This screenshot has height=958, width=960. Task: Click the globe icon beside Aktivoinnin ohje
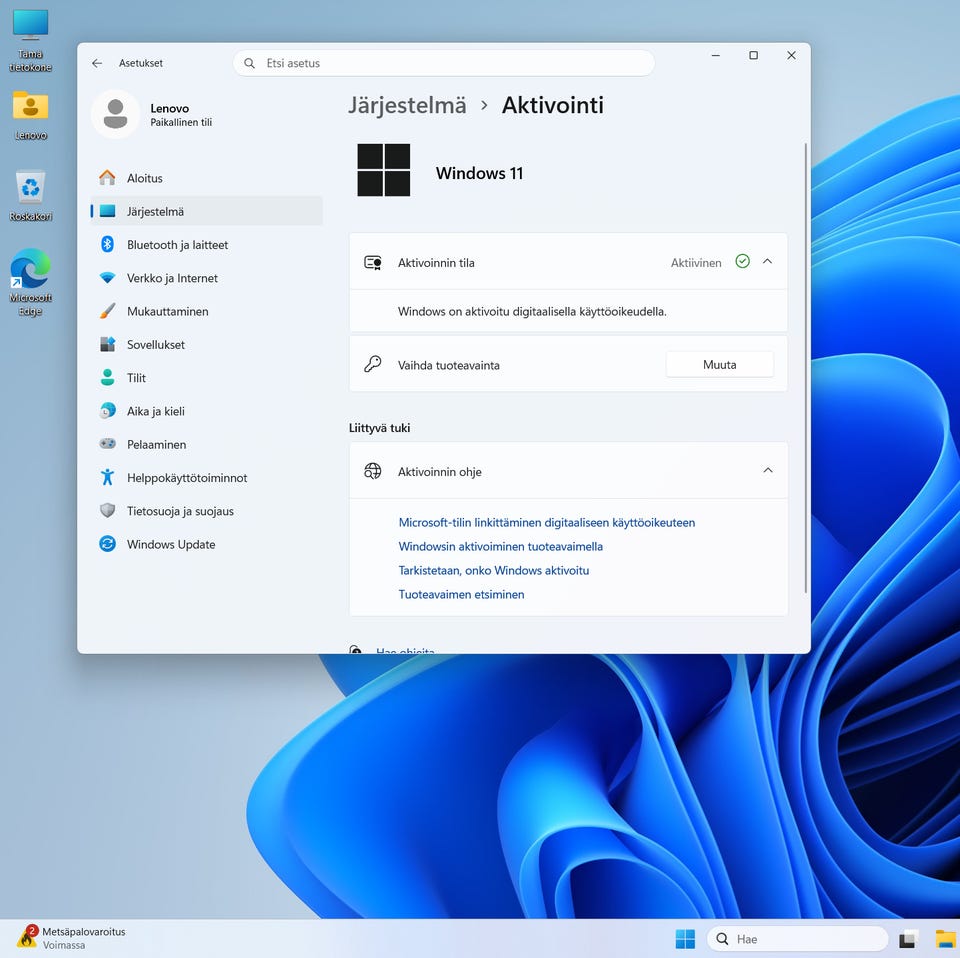pyautogui.click(x=373, y=471)
